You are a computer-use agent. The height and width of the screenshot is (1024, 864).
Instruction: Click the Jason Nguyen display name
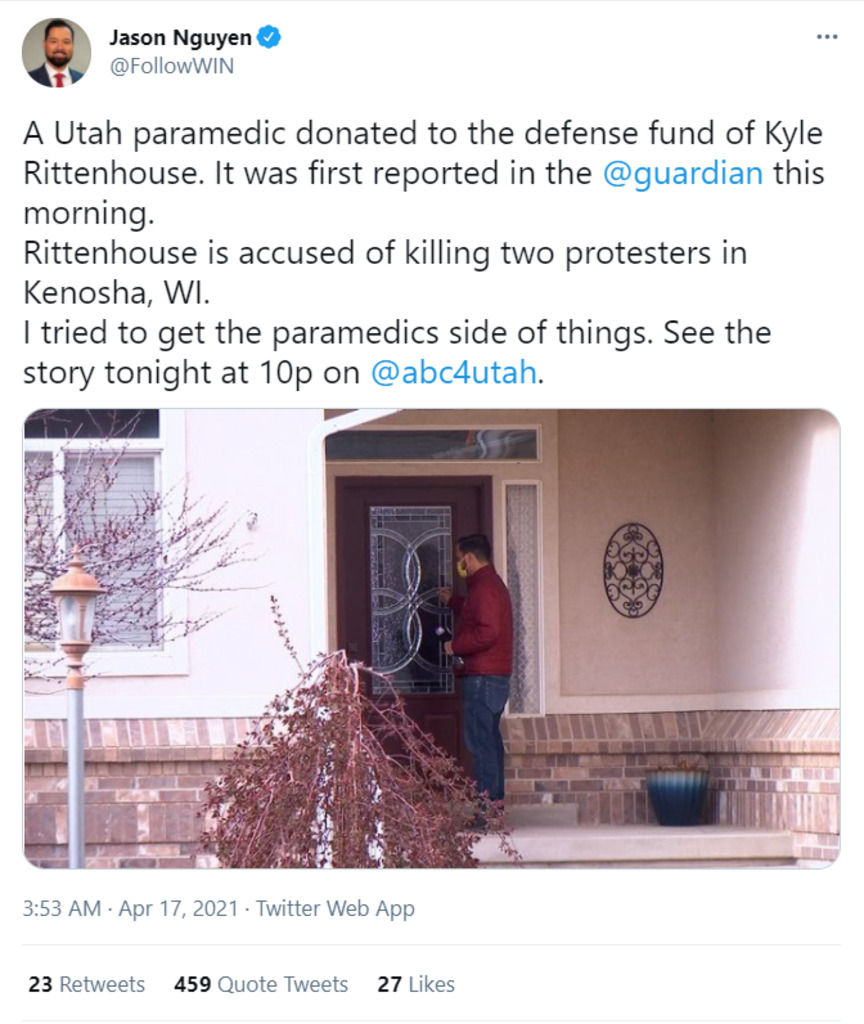tap(180, 38)
